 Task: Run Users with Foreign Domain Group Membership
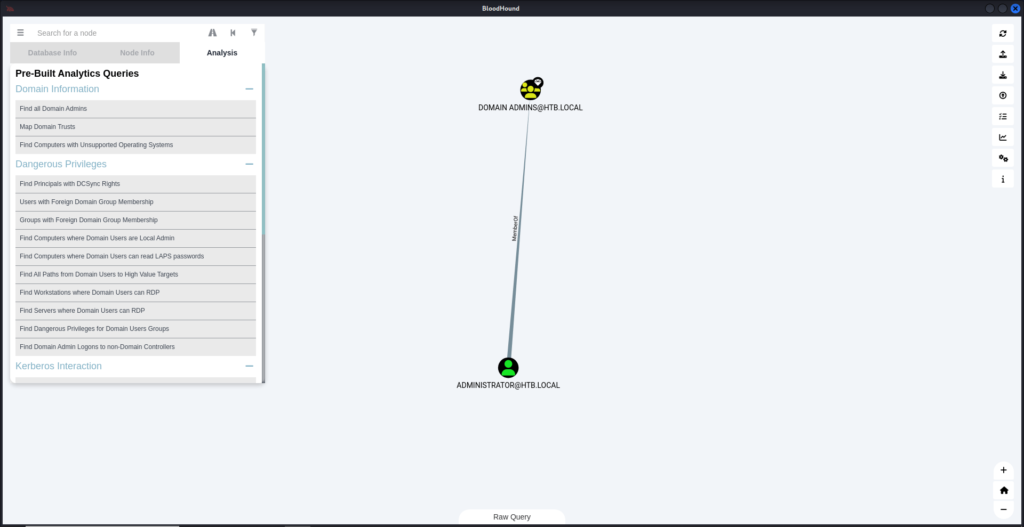[136, 202]
